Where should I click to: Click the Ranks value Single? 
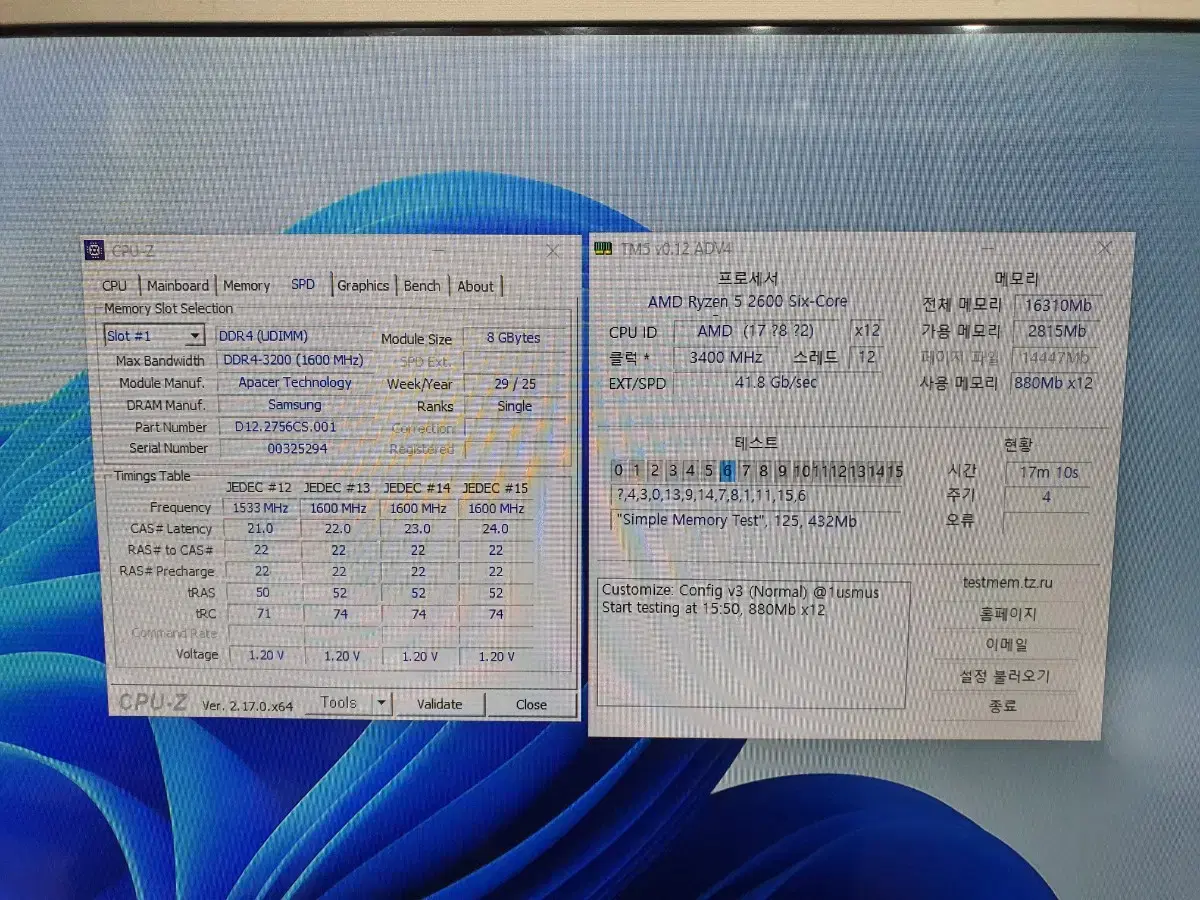click(515, 406)
